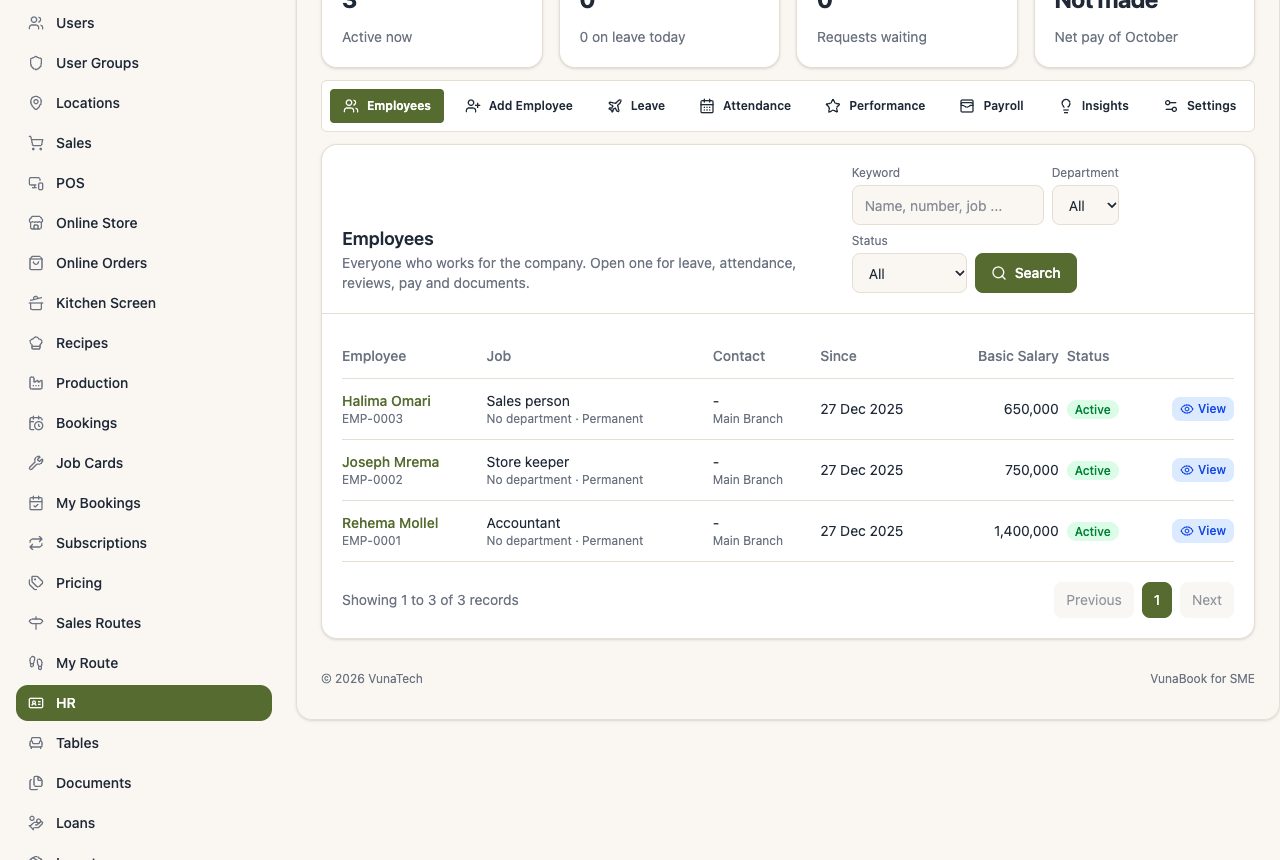Click the Users icon in the sidebar
This screenshot has width=1280, height=860.
pos(36,23)
